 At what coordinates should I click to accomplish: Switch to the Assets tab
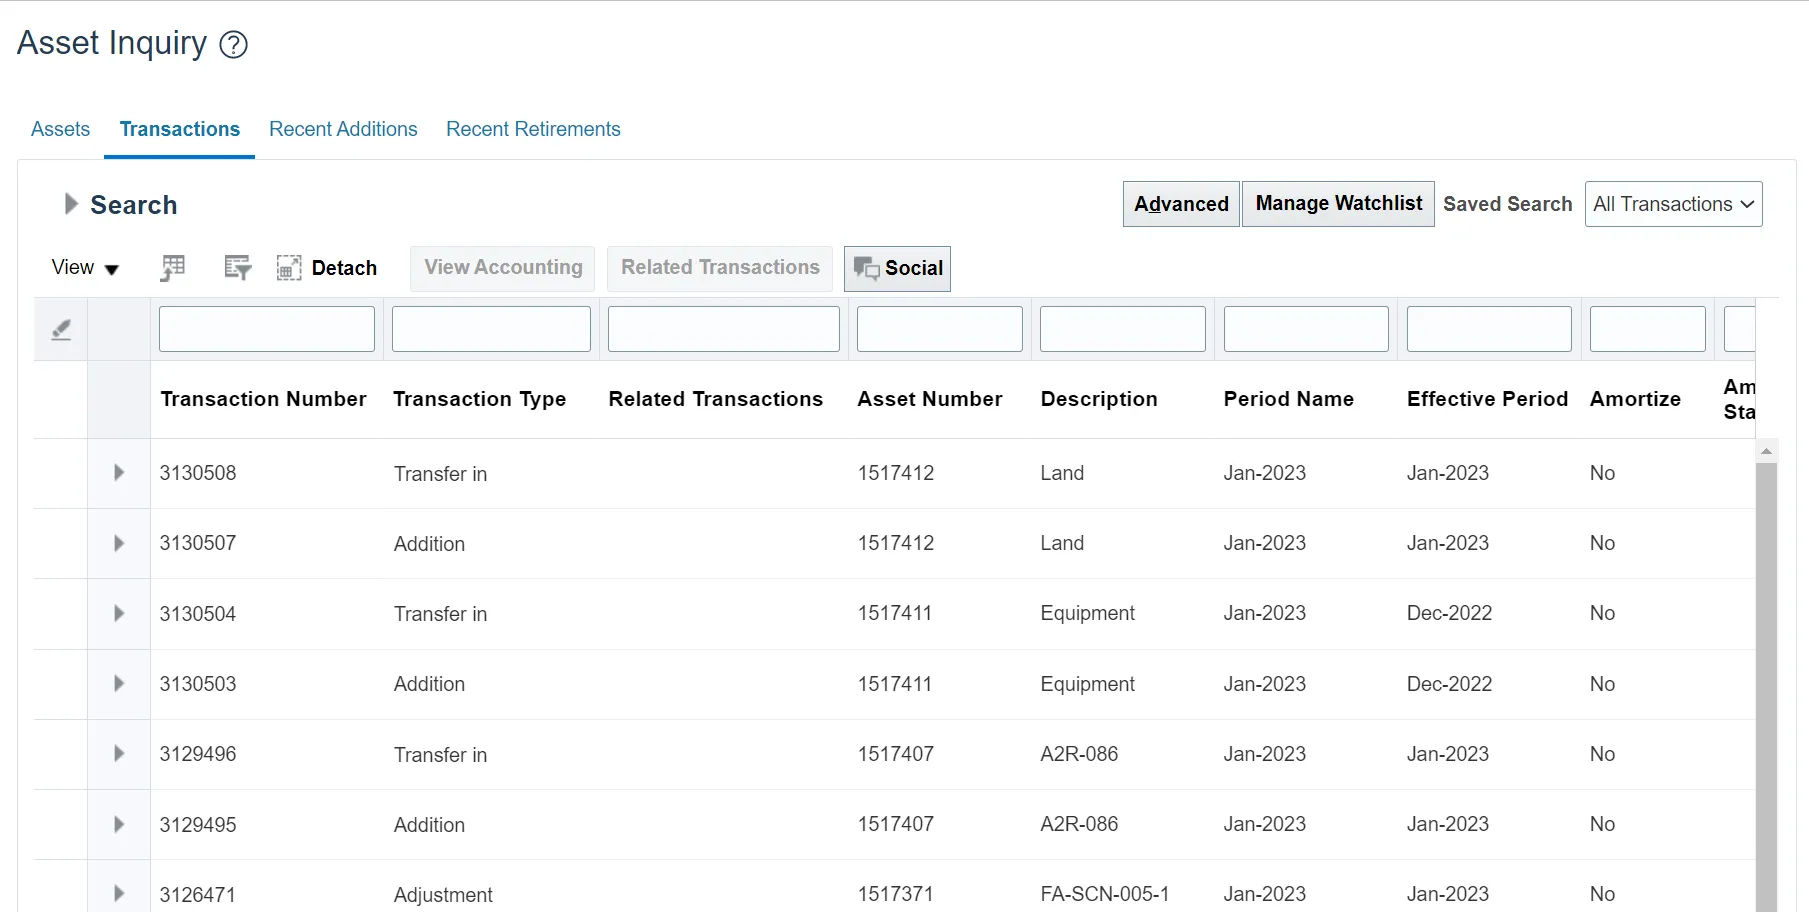(x=60, y=129)
